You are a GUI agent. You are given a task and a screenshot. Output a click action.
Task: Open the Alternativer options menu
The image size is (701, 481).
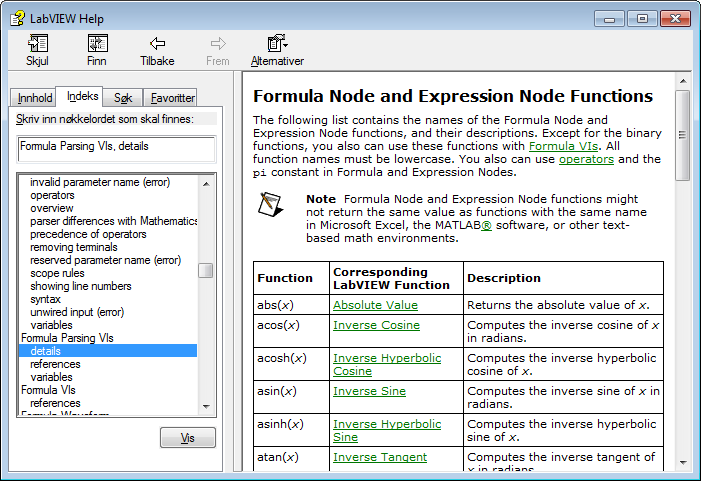click(x=277, y=50)
